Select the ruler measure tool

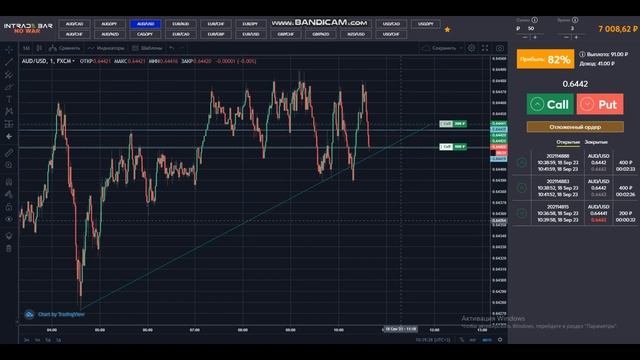coord(9,153)
